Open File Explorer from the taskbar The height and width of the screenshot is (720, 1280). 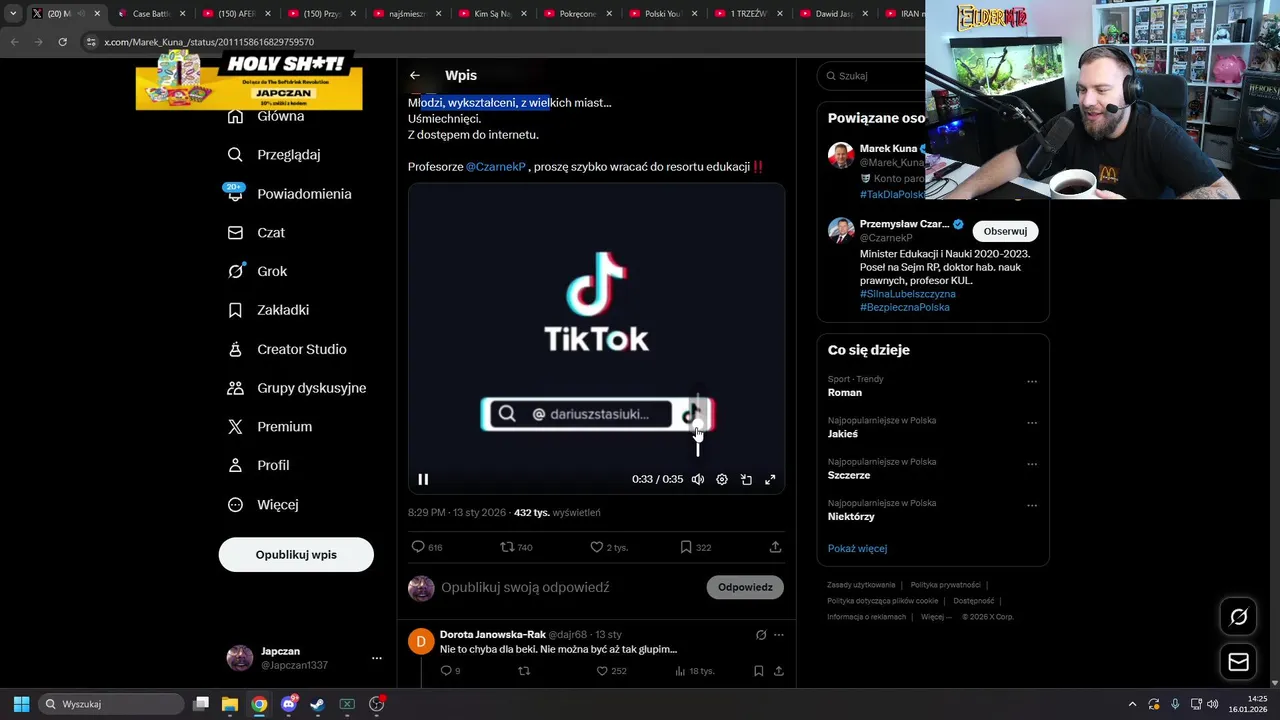coord(229,704)
